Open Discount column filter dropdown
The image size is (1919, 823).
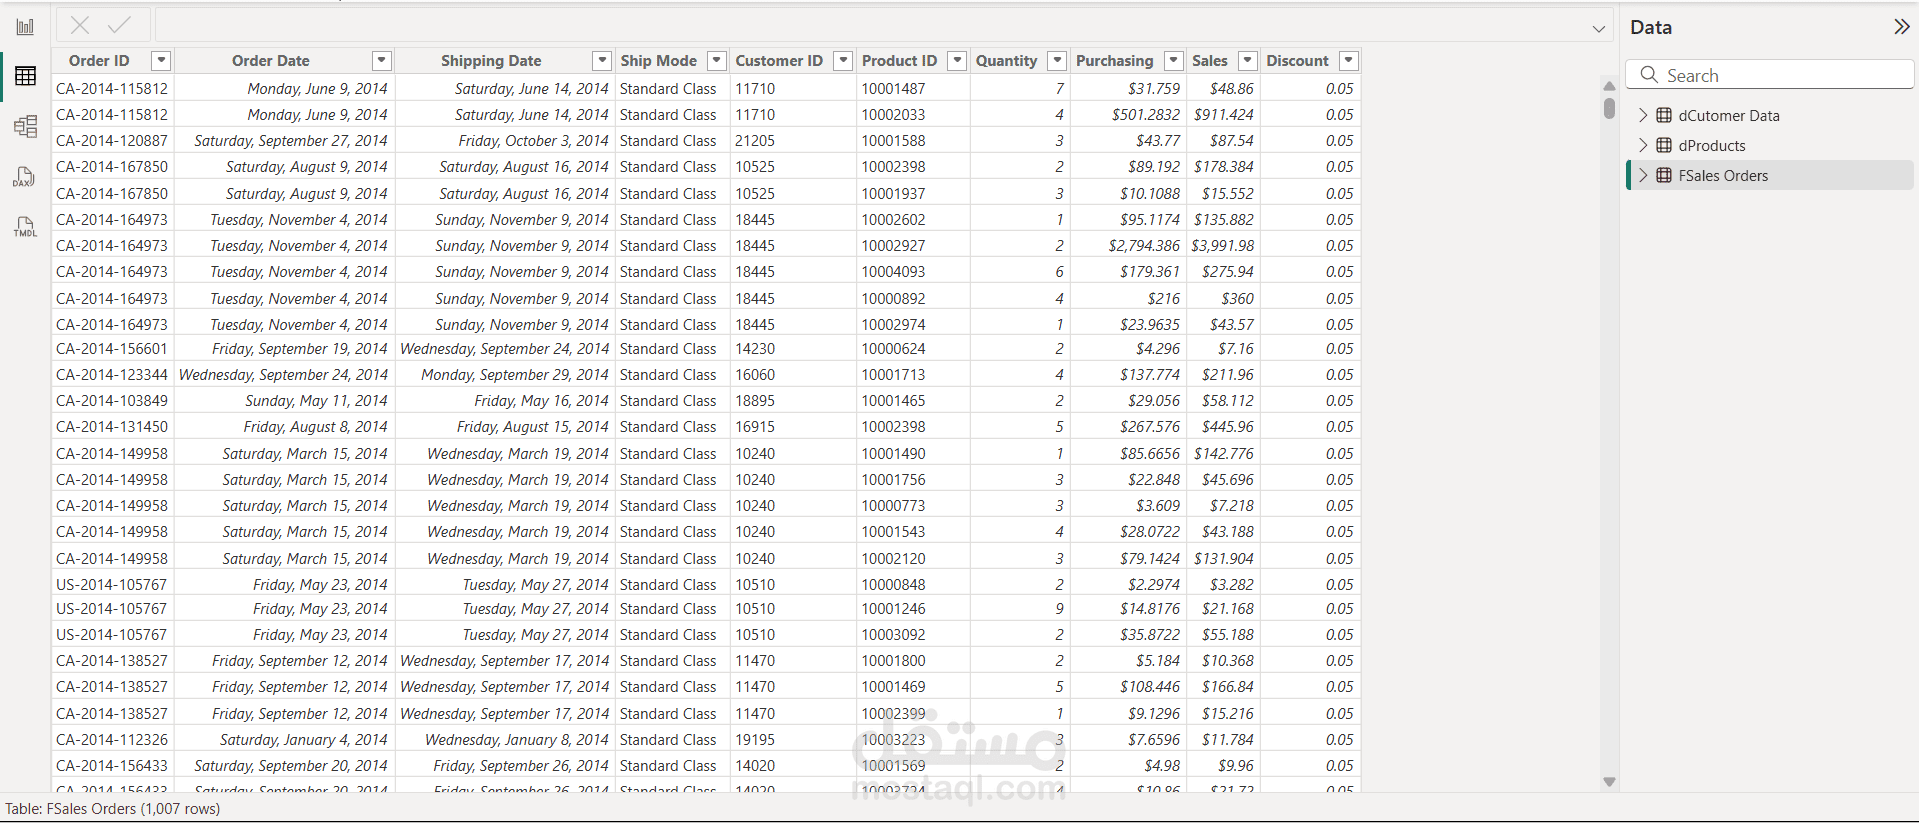tap(1349, 61)
